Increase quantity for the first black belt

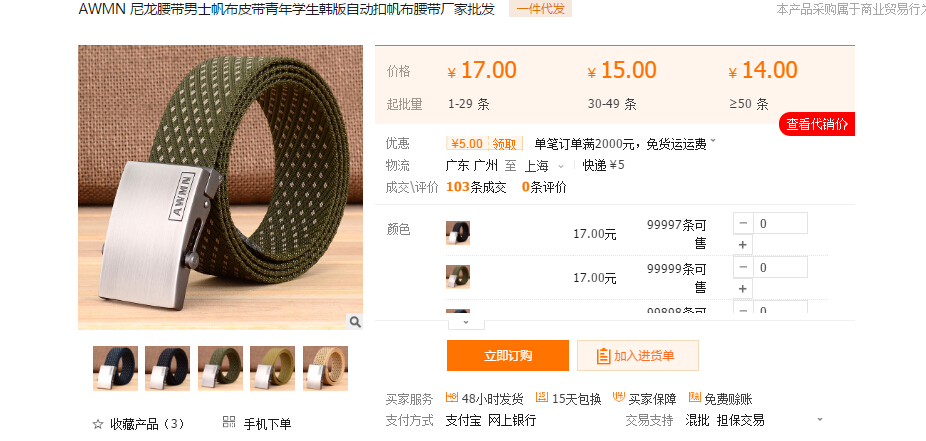point(743,244)
